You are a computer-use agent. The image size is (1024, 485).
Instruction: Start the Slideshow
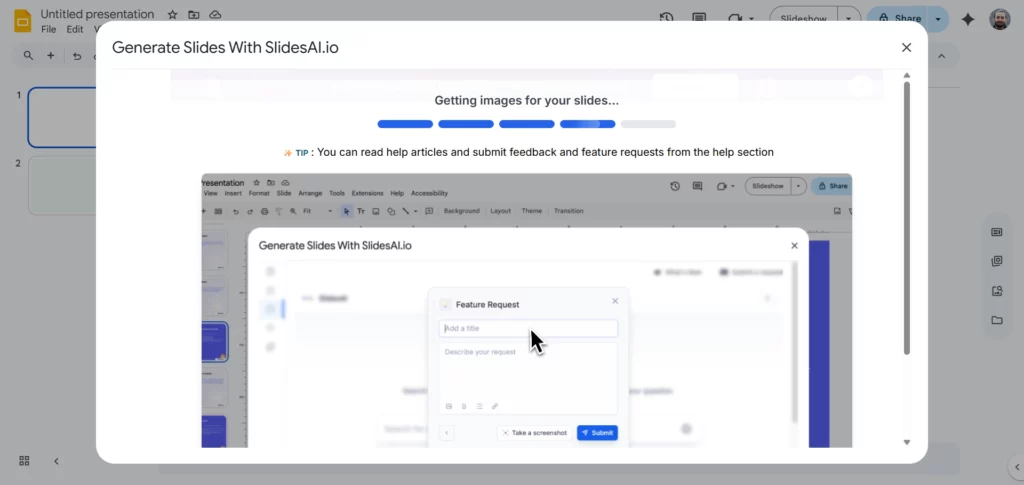click(802, 18)
